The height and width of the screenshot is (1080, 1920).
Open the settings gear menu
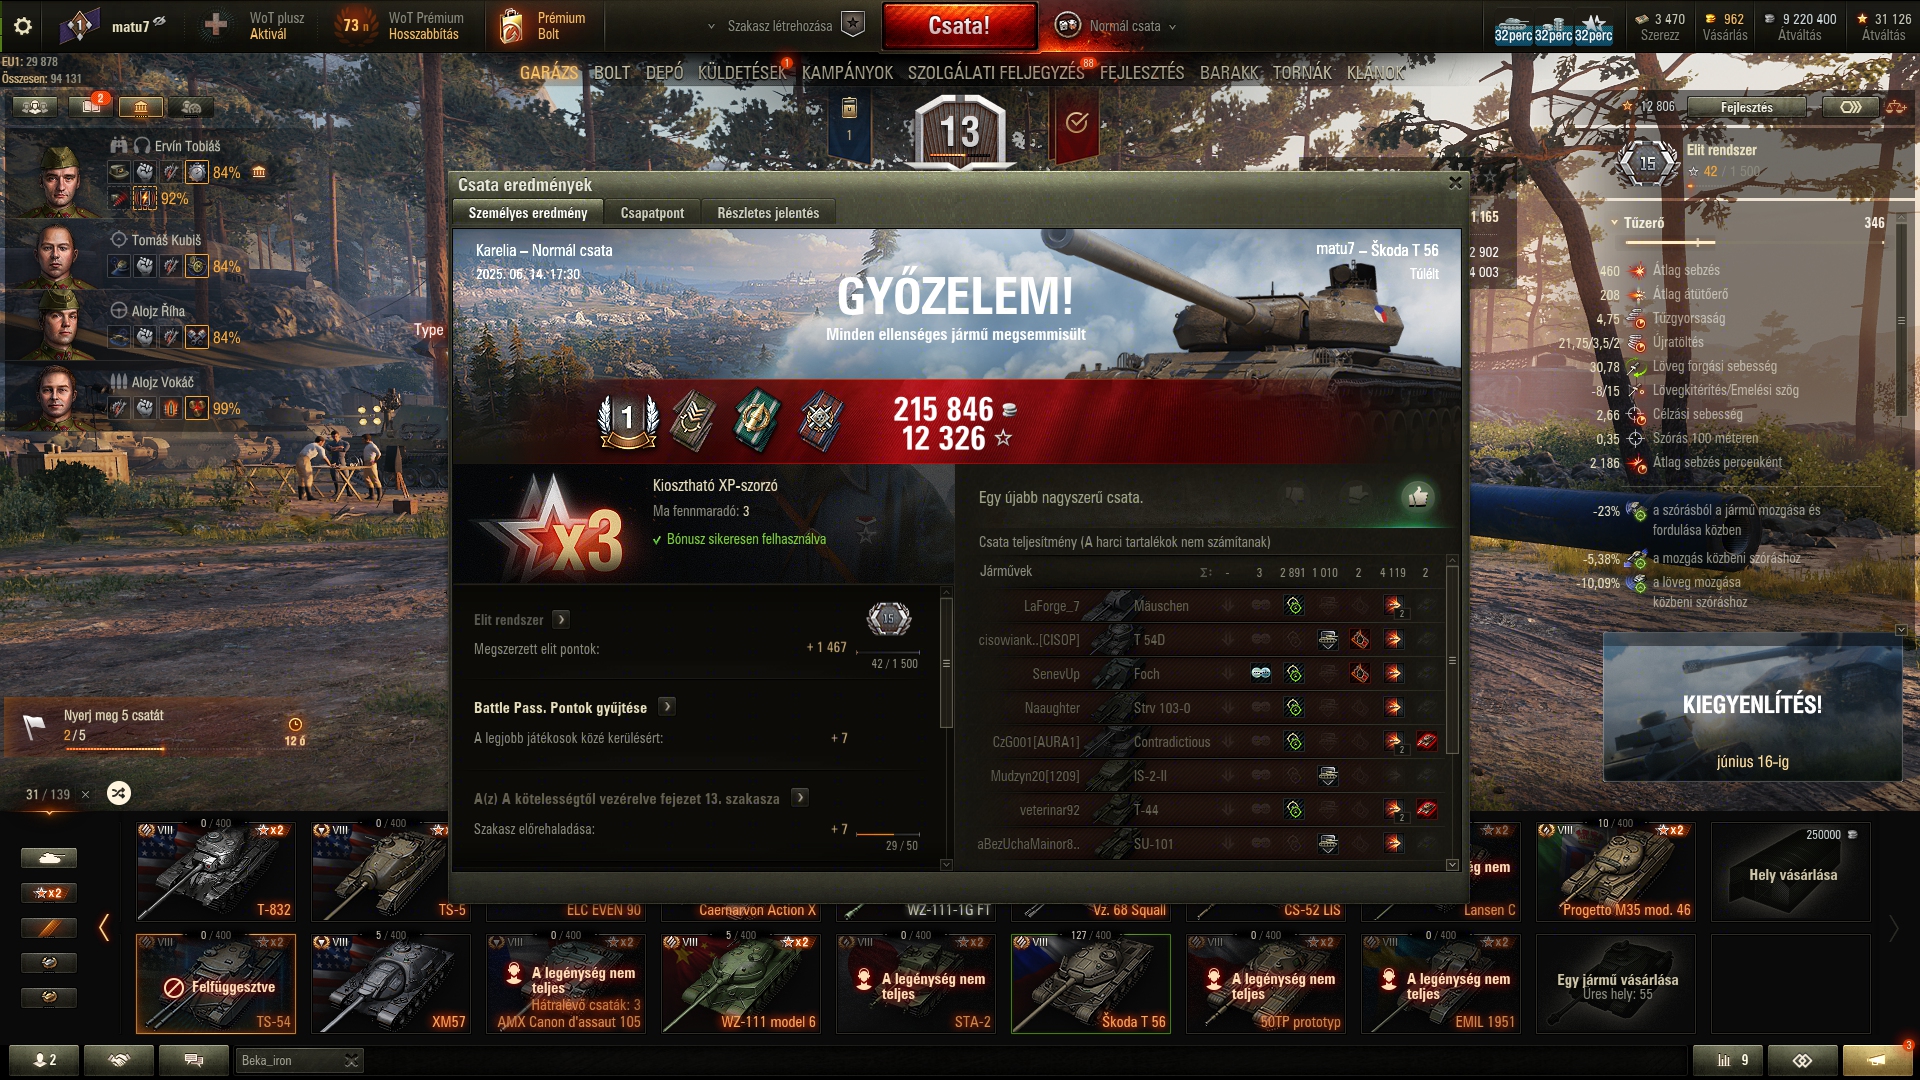pyautogui.click(x=23, y=26)
